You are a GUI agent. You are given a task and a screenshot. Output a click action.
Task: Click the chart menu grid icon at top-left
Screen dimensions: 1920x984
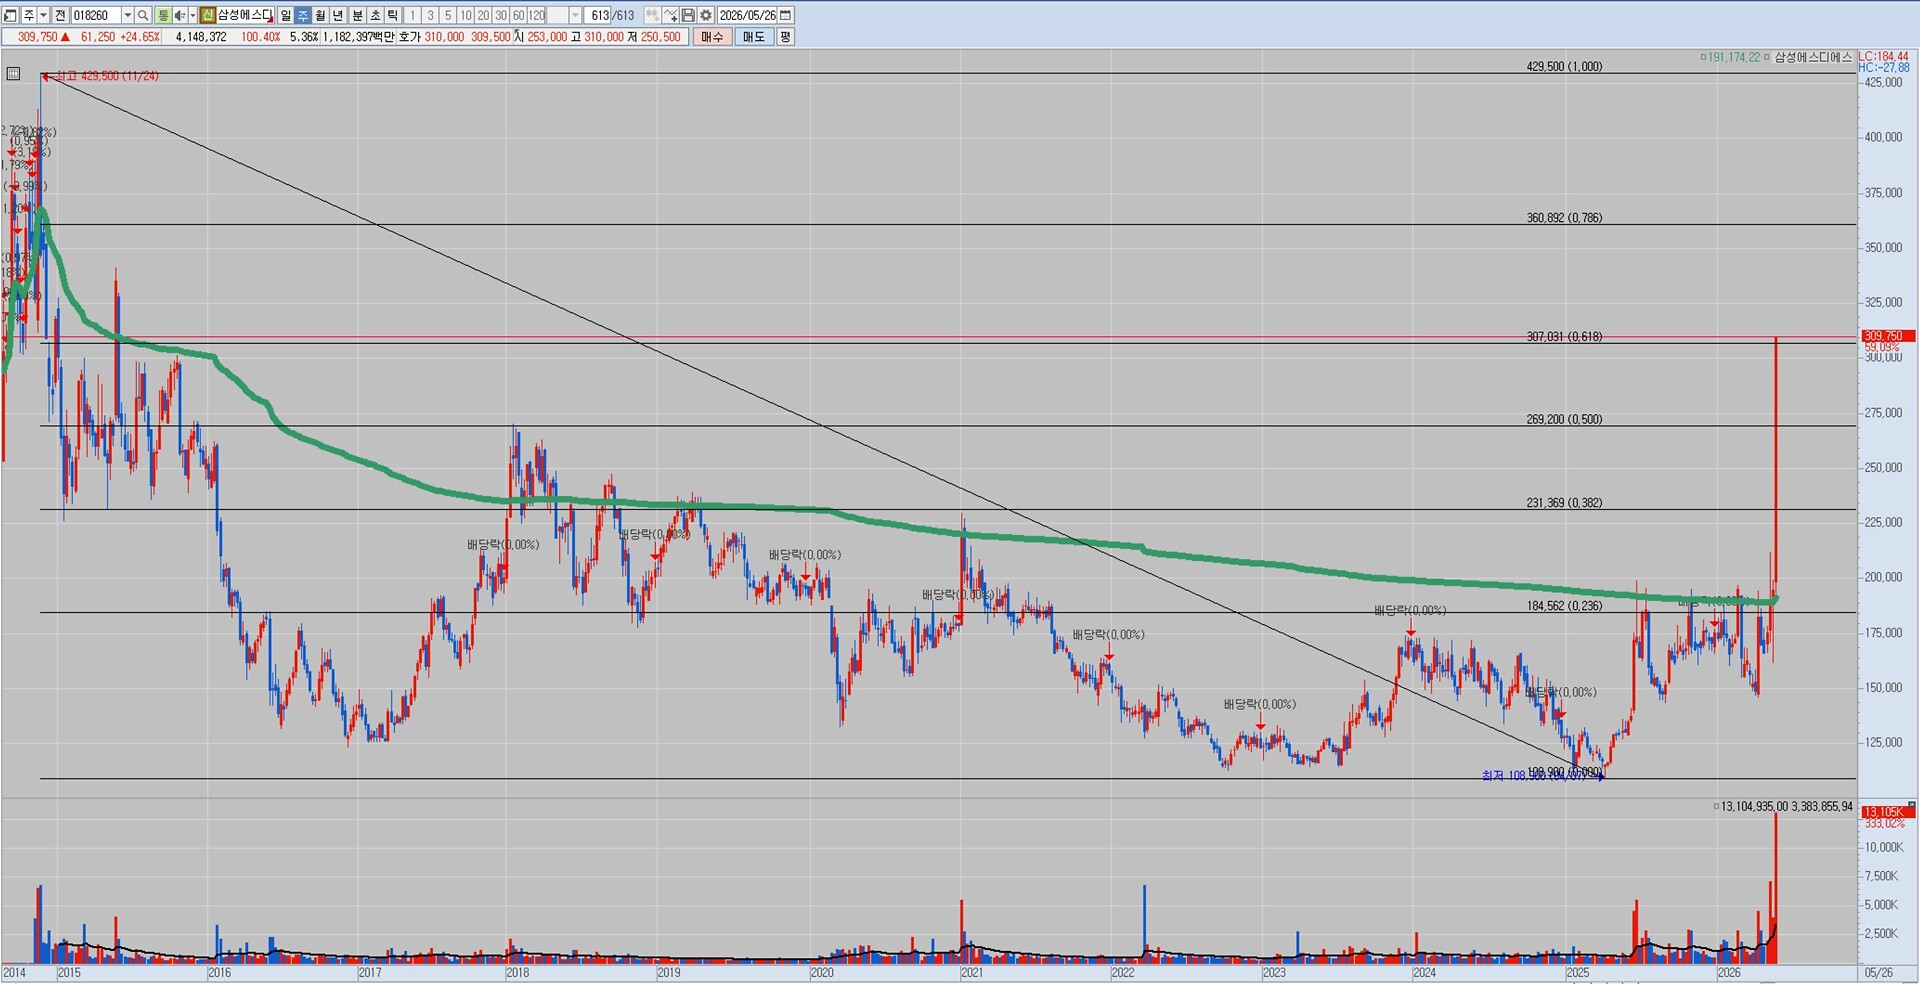pos(13,73)
